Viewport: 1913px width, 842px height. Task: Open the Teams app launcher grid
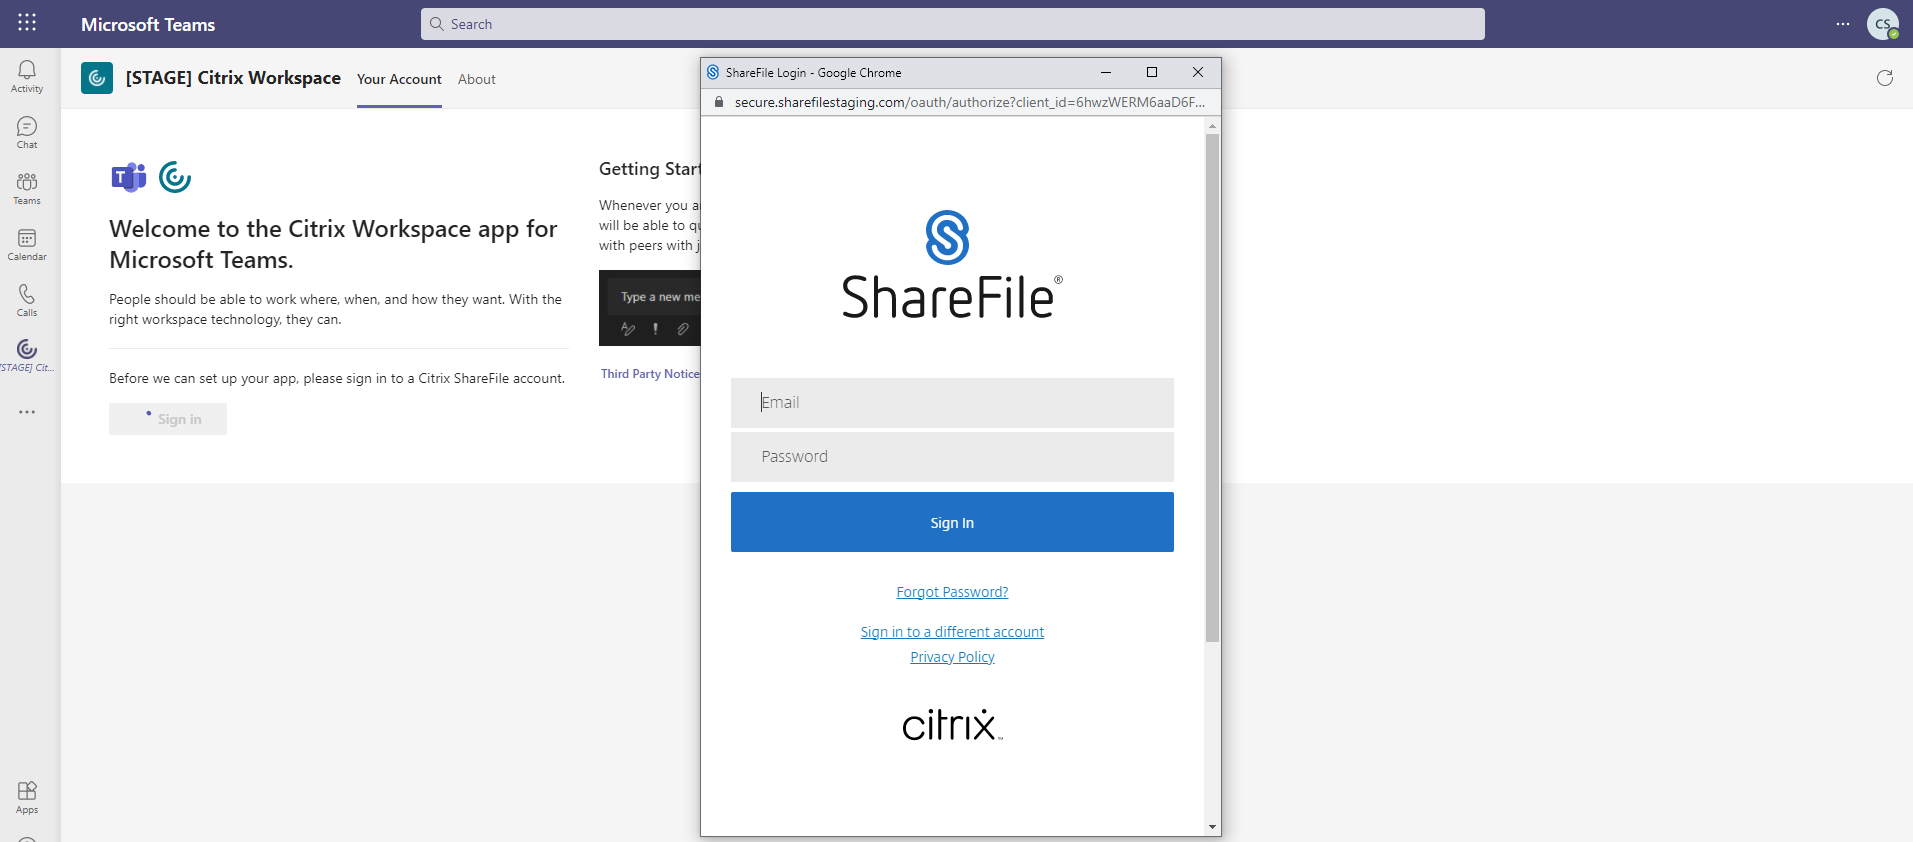pos(27,22)
